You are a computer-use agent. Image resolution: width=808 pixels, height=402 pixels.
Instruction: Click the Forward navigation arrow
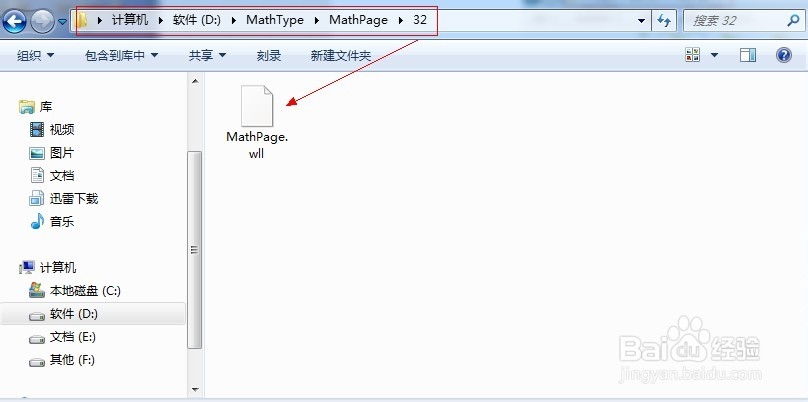pyautogui.click(x=42, y=22)
